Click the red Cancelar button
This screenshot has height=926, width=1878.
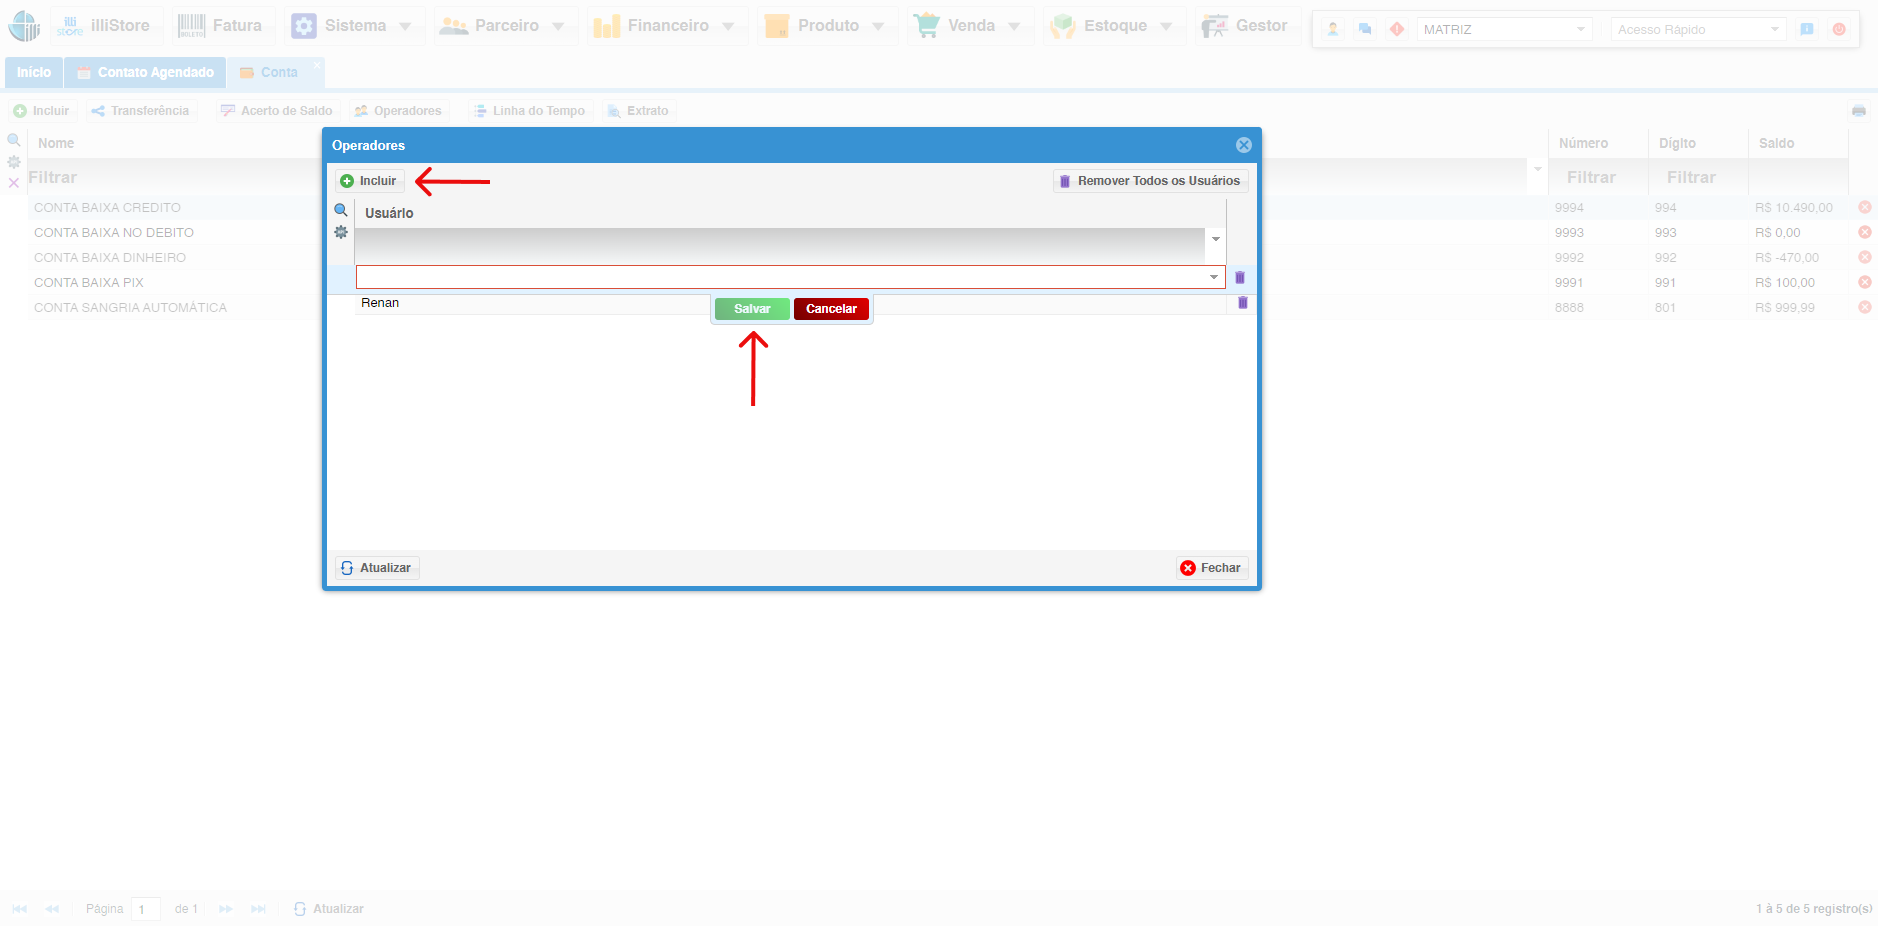pos(831,309)
